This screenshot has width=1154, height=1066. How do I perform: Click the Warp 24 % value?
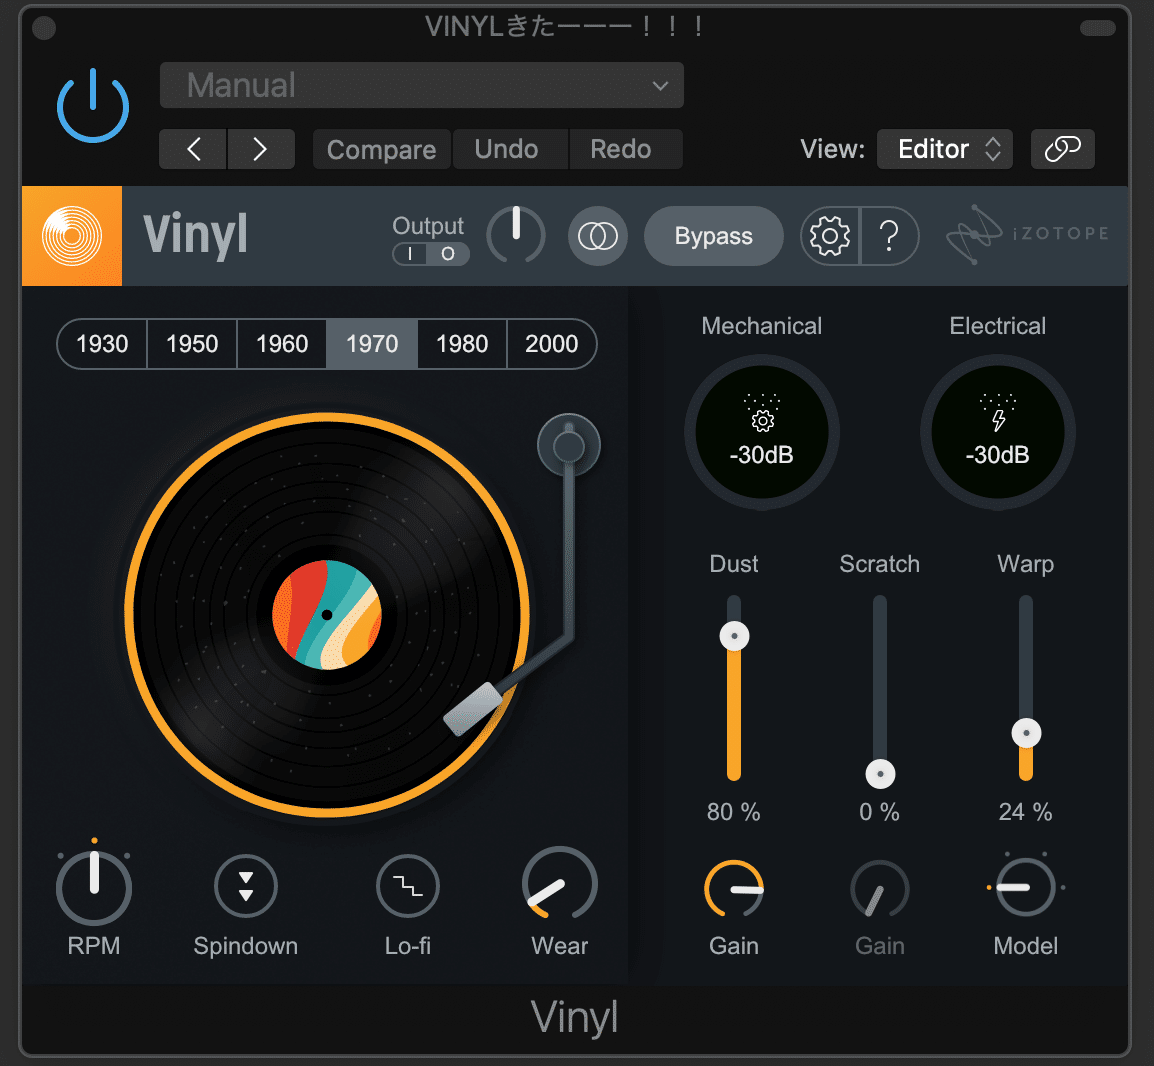[x=1025, y=812]
